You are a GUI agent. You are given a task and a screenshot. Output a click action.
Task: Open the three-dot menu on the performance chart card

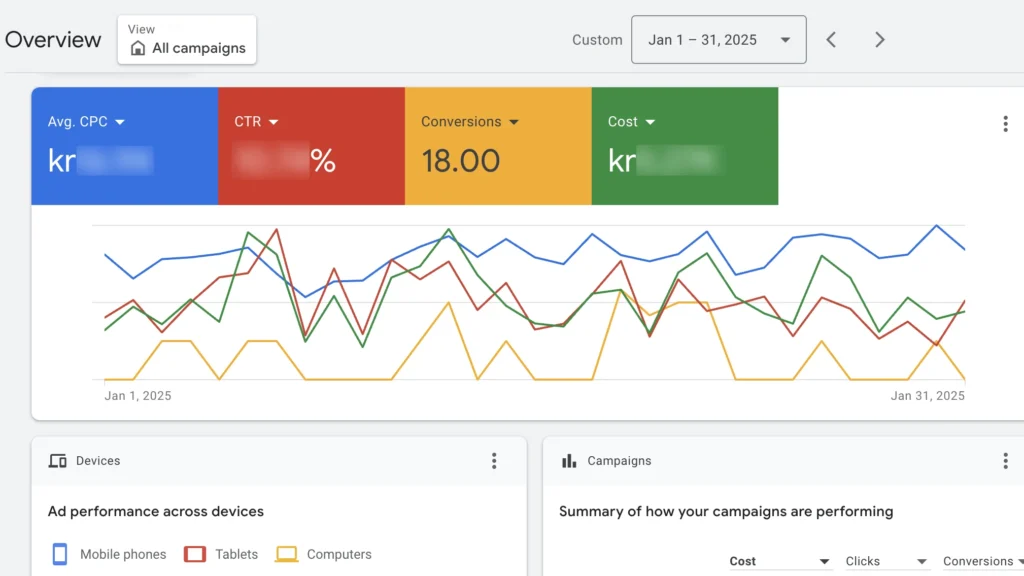click(x=1005, y=123)
